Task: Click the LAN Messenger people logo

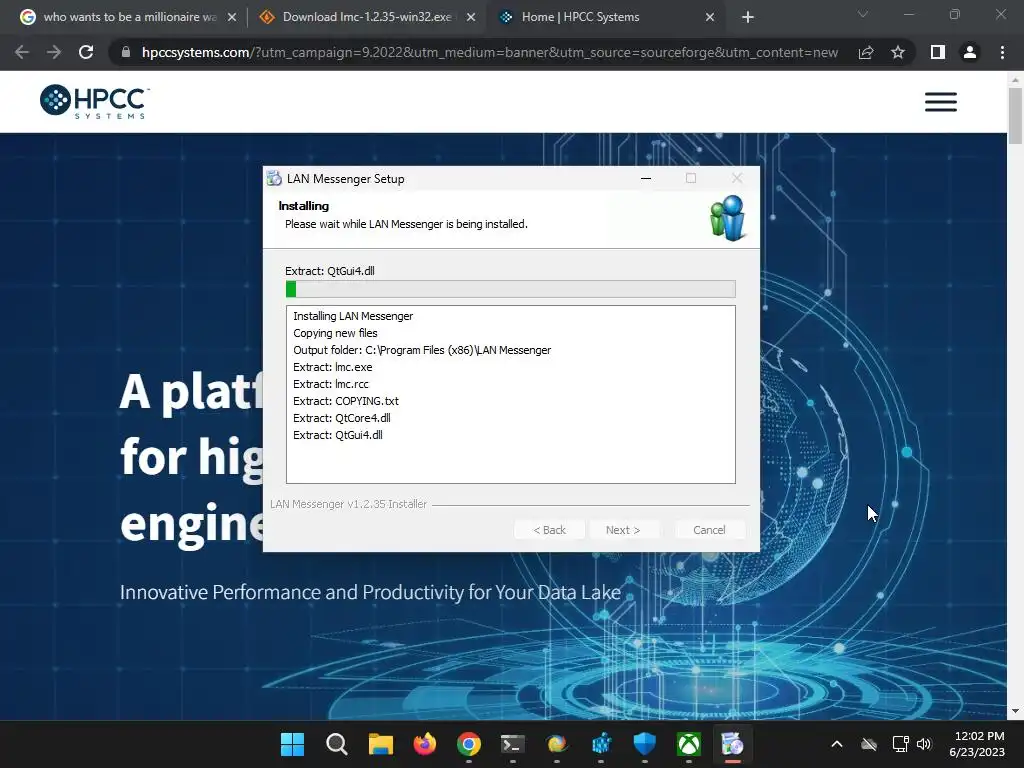Action: click(728, 218)
